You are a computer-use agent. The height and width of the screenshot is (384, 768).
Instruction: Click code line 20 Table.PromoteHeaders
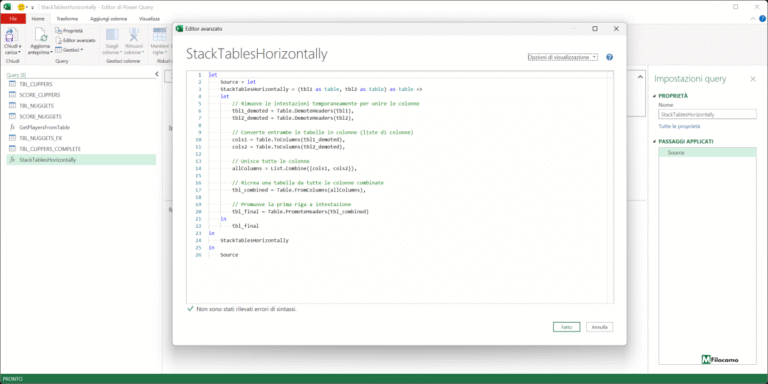pyautogui.click(x=300, y=212)
